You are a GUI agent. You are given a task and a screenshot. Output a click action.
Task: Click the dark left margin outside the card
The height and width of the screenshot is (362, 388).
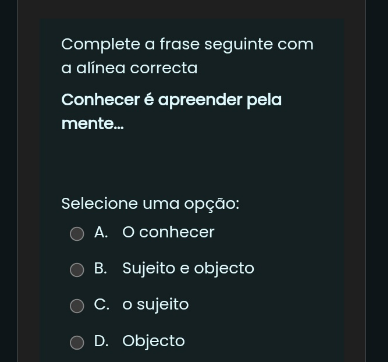(8, 181)
